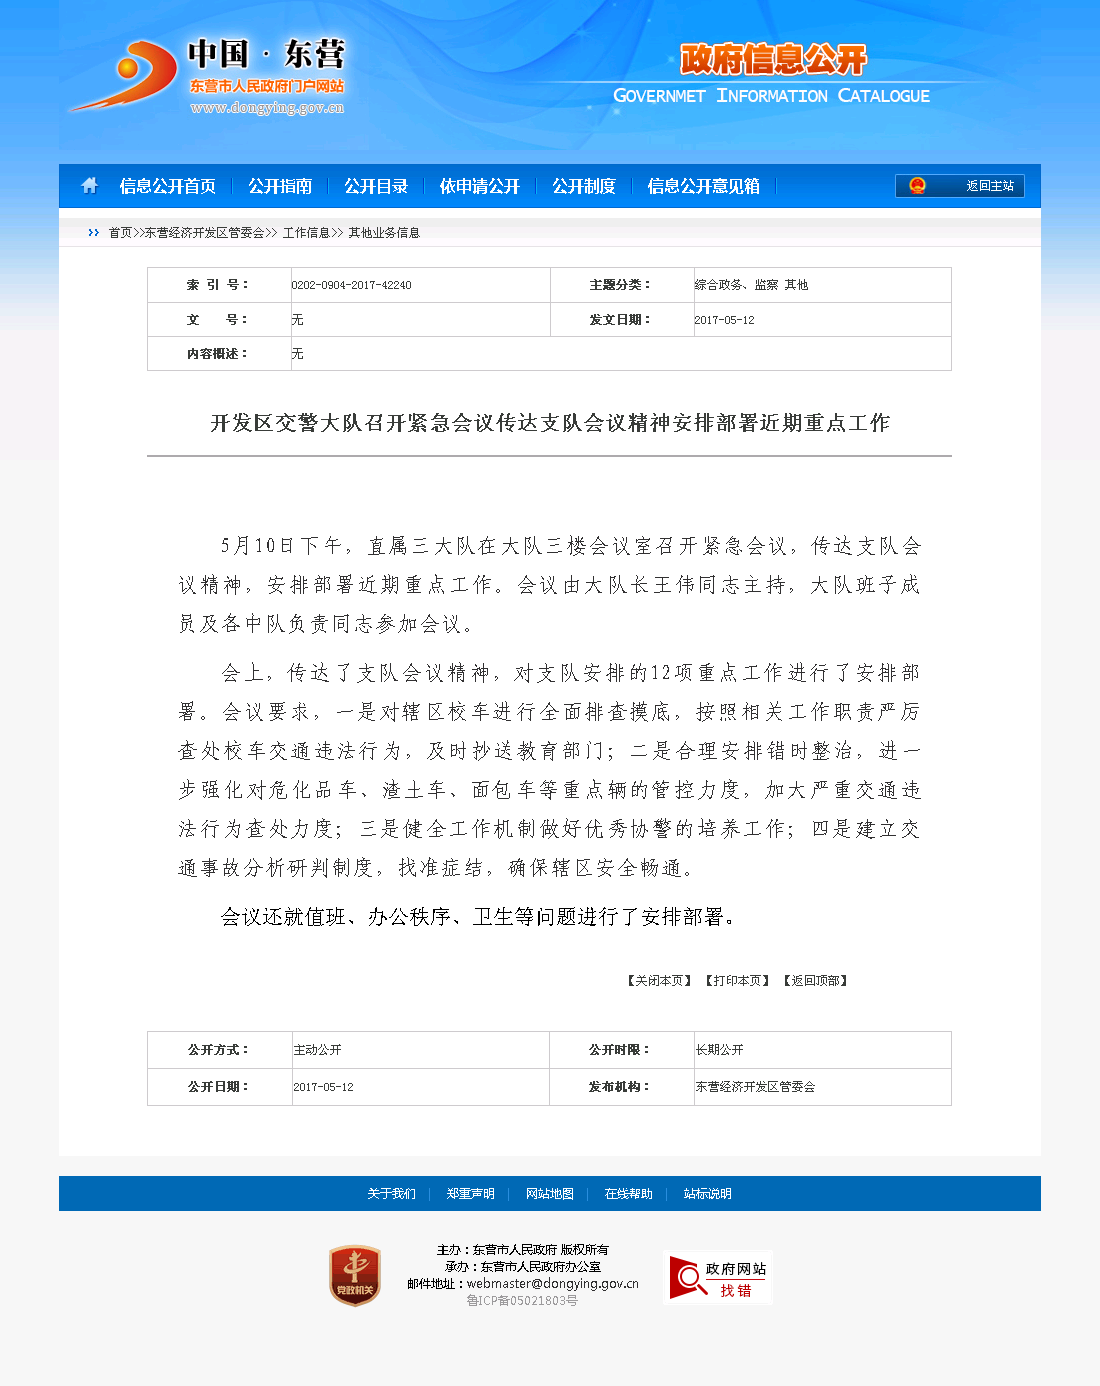1100x1386 pixels.
Task: Click 返回顶部 link below the article
Action: (x=816, y=981)
